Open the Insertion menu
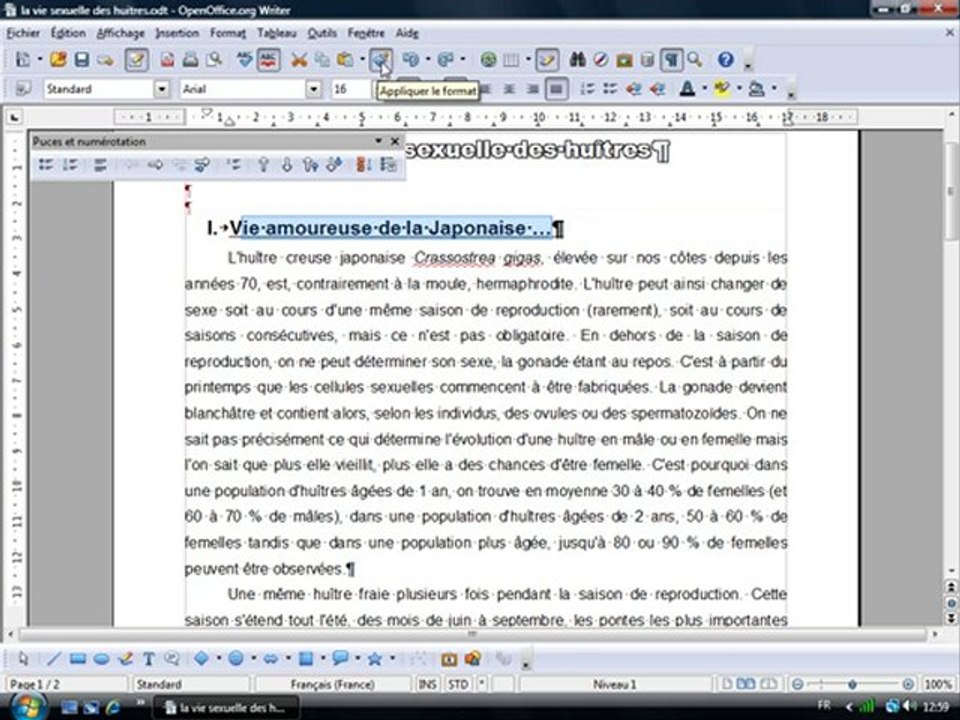Screen dimensions: 960x720 point(177,33)
